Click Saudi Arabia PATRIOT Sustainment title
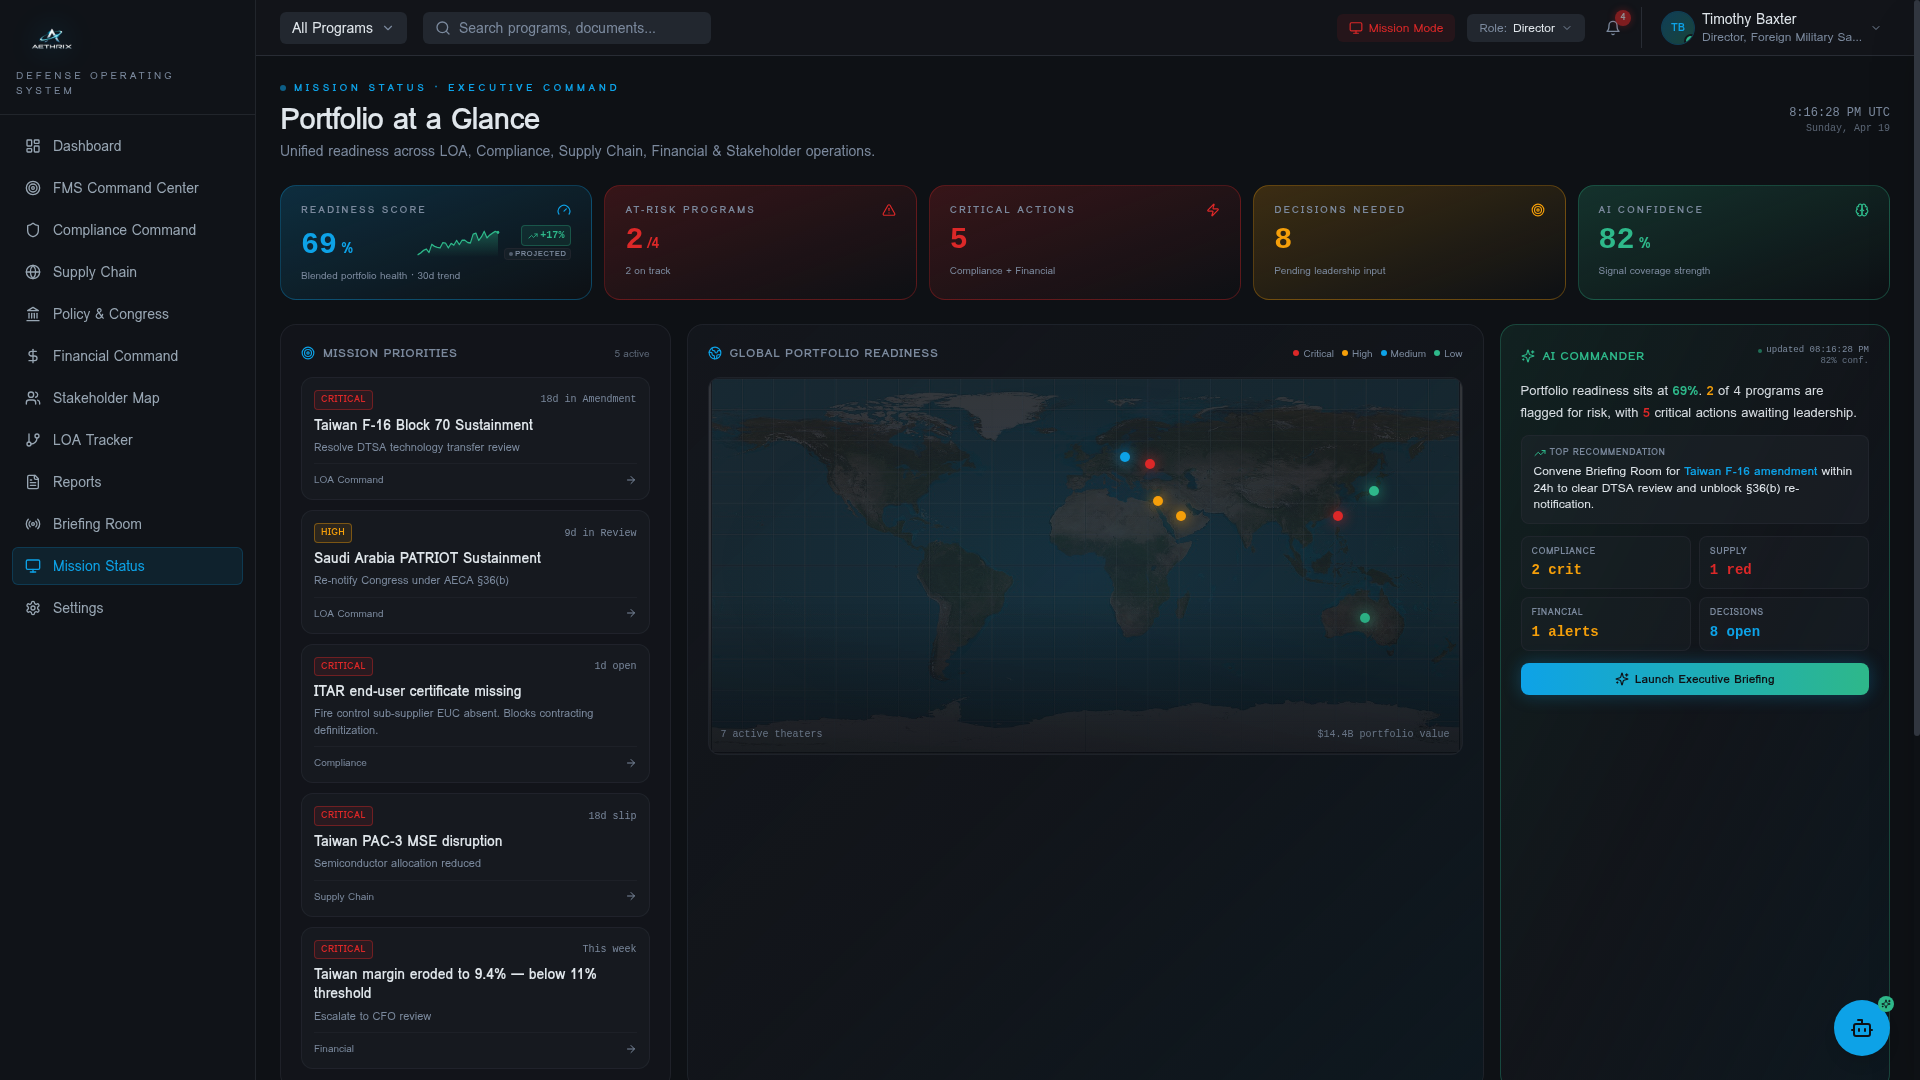The height and width of the screenshot is (1080, 1920). pyautogui.click(x=427, y=558)
